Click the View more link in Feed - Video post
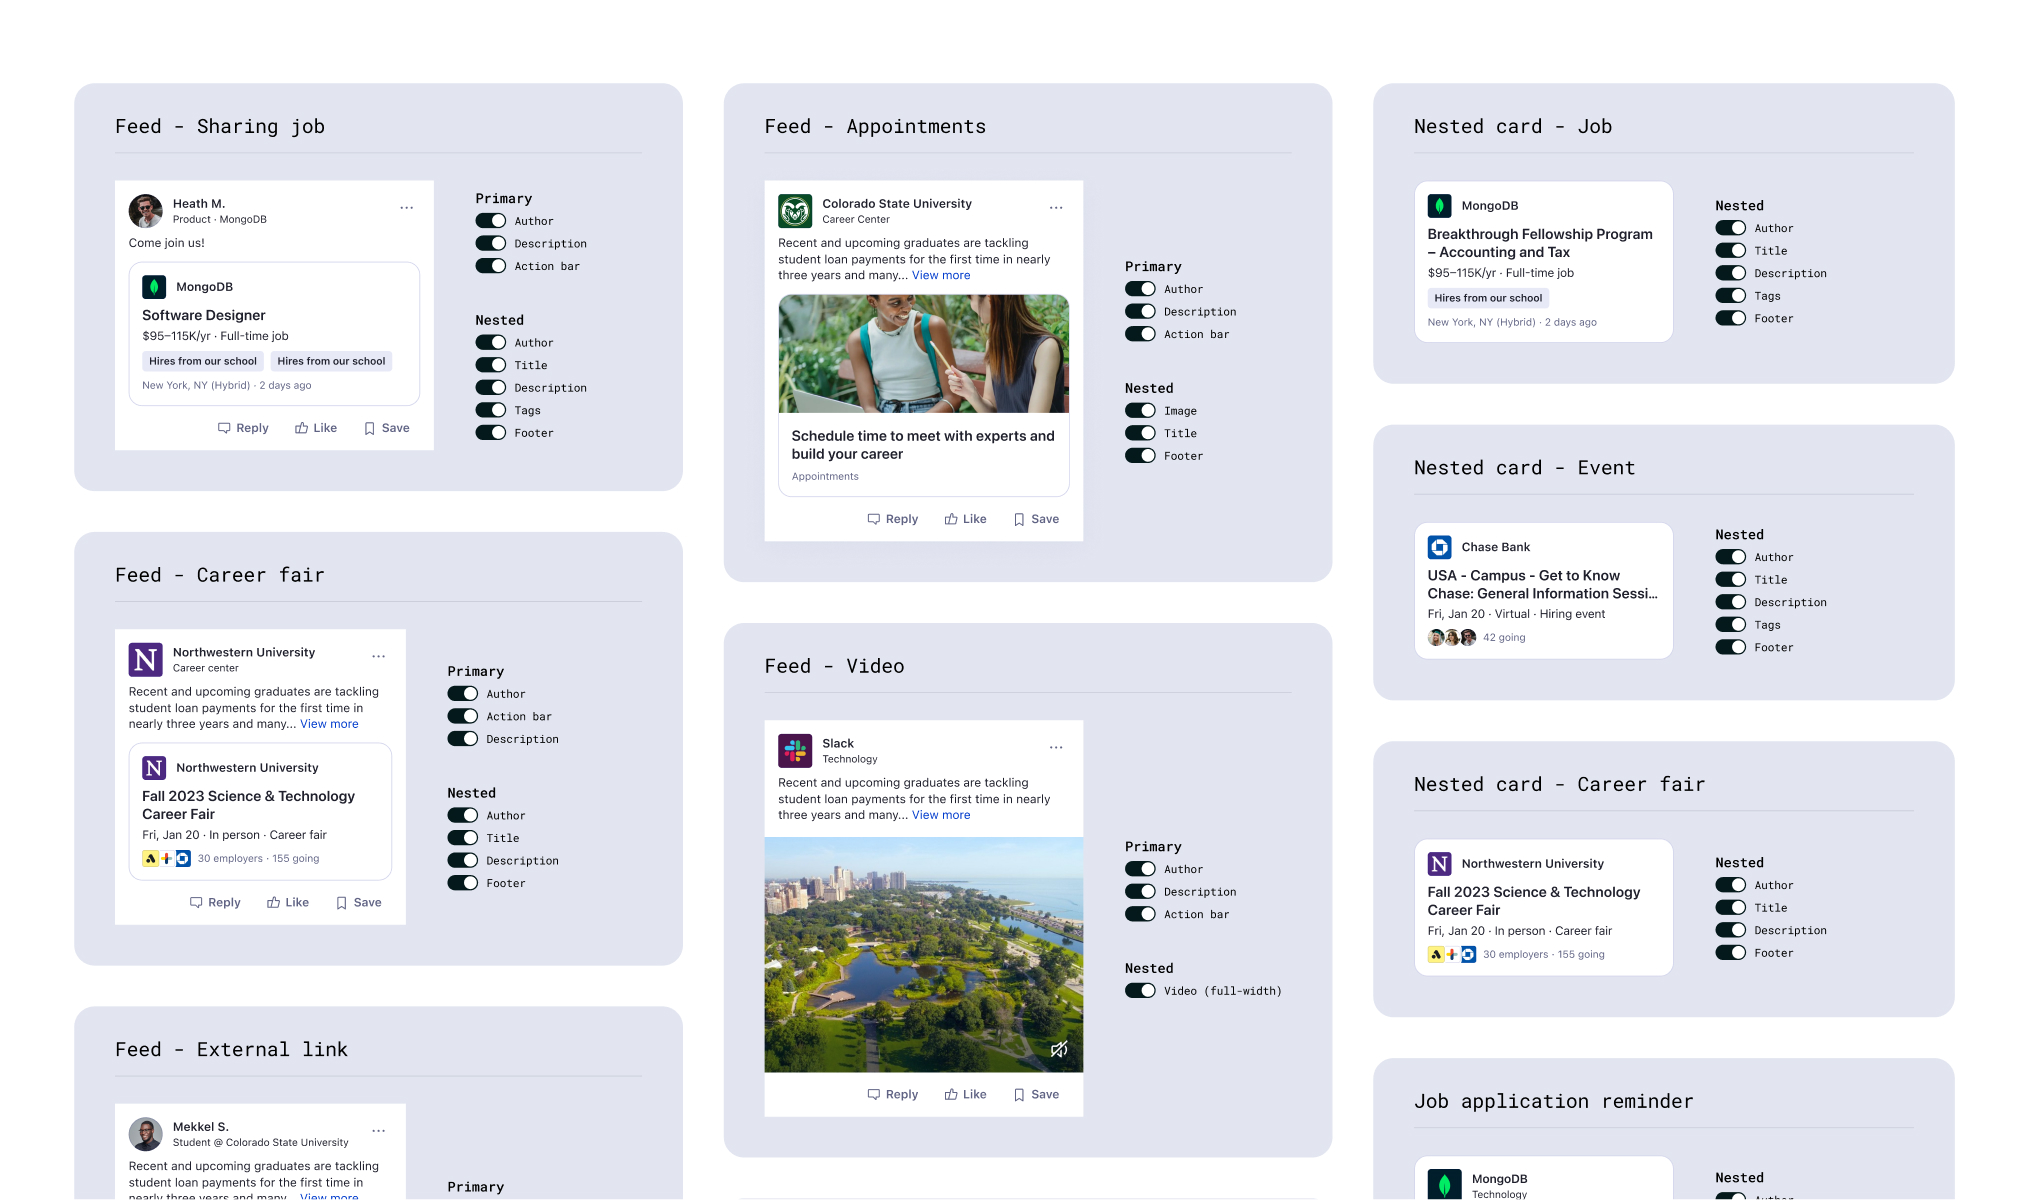The height and width of the screenshot is (1200, 2030). point(941,814)
